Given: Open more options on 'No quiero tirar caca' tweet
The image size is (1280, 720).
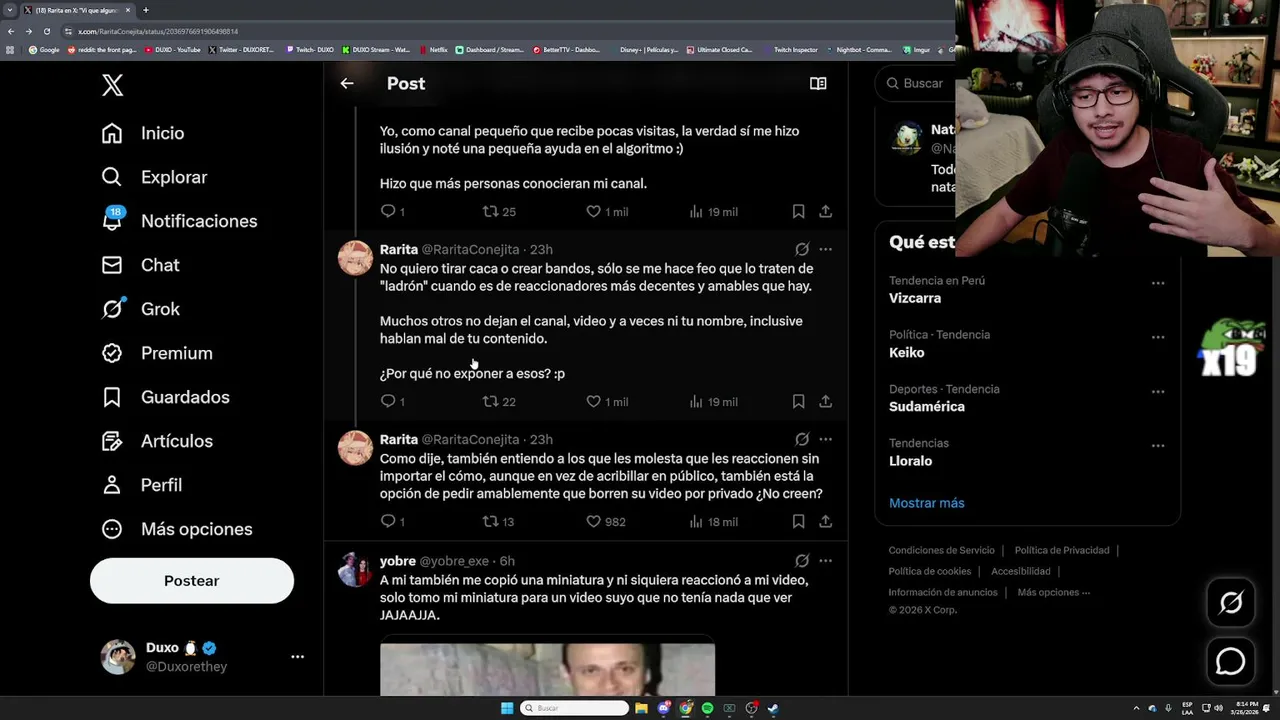Looking at the screenshot, I should coord(825,249).
